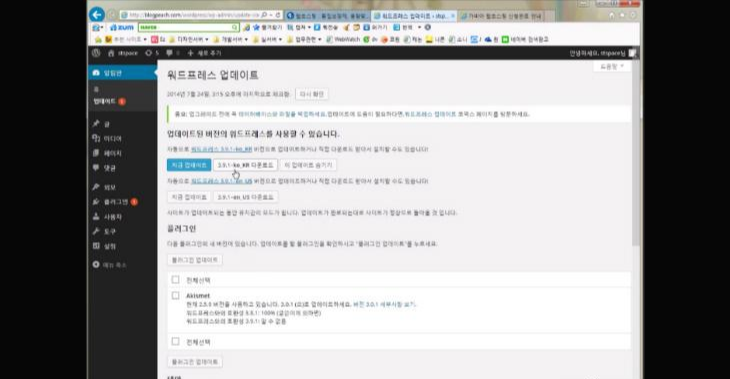
Task: Open the 워드프레스 3.9.1-en_US link
Action: click(x=222, y=181)
